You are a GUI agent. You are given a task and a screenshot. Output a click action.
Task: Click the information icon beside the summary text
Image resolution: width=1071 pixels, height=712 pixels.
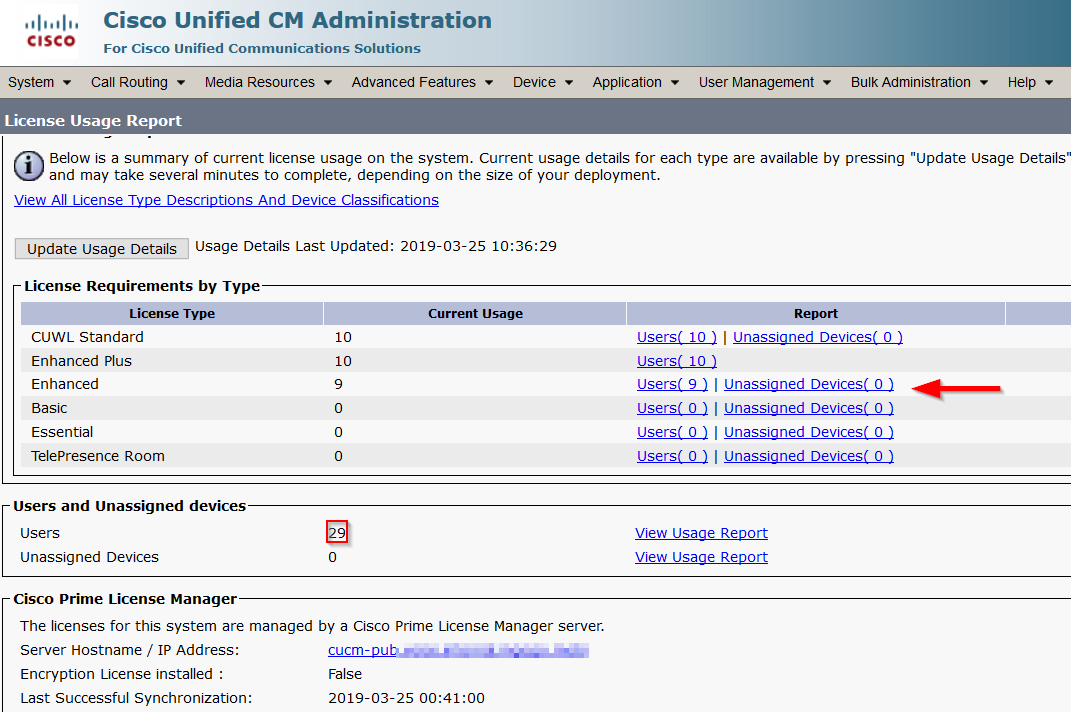pyautogui.click(x=29, y=167)
